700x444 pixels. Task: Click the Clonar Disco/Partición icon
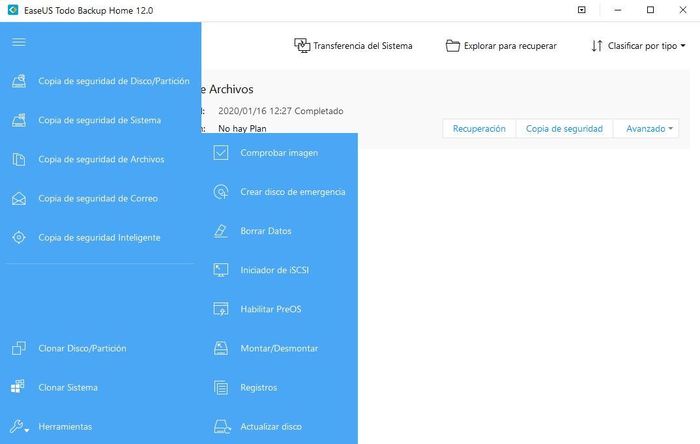tap(19, 348)
